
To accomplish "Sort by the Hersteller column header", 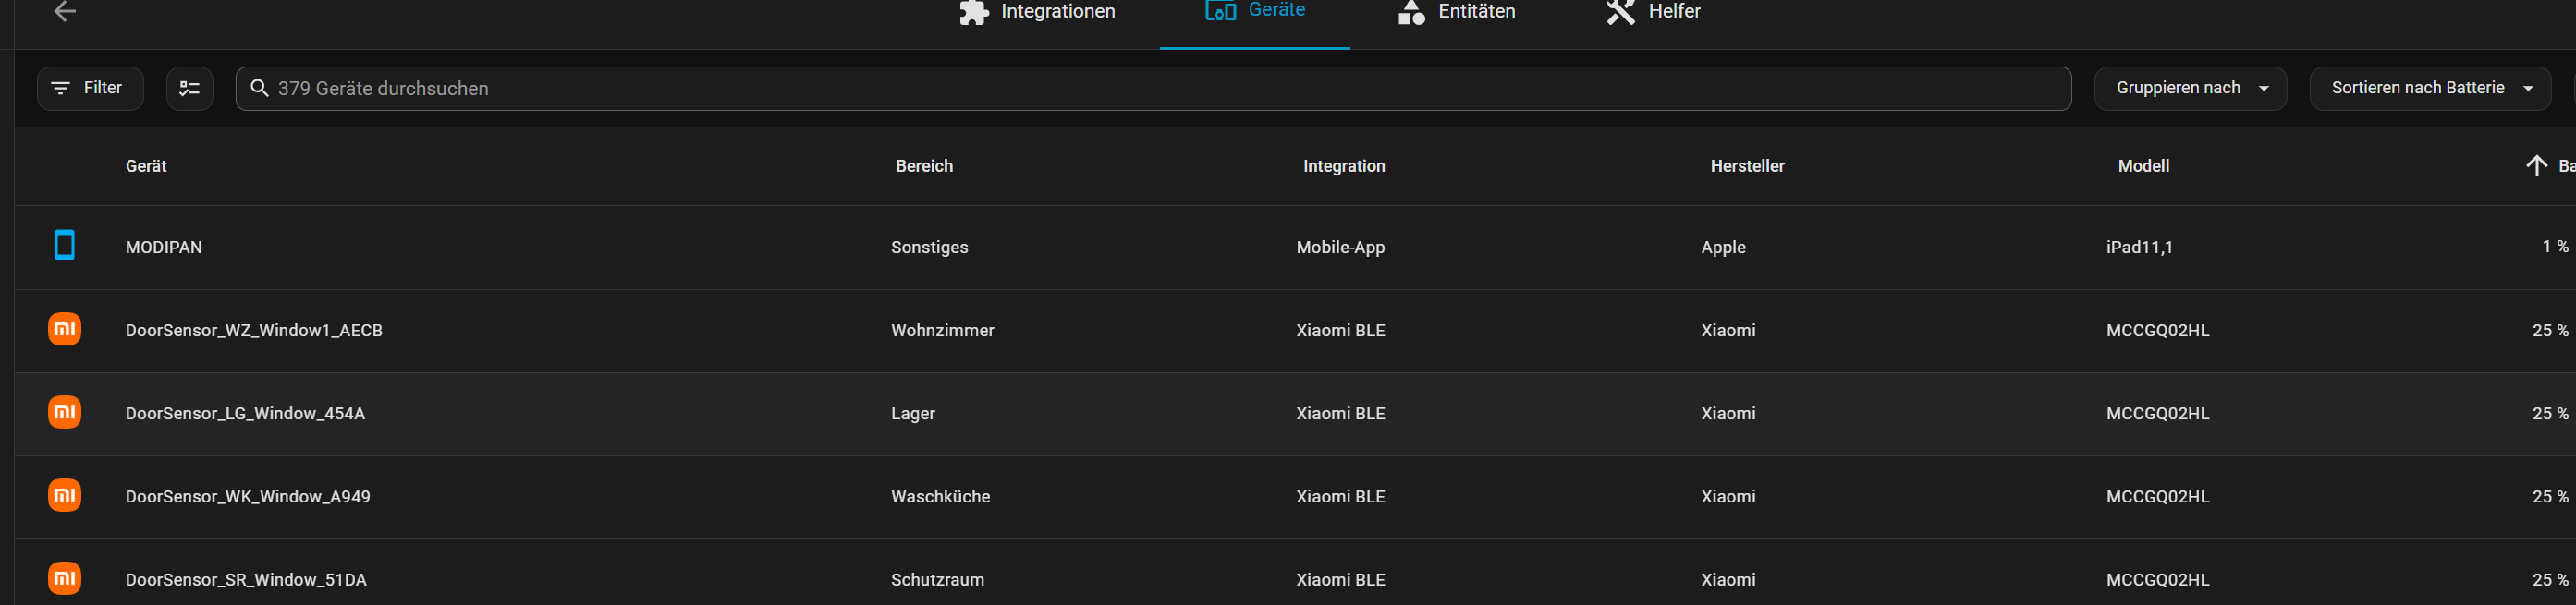I will (1746, 166).
